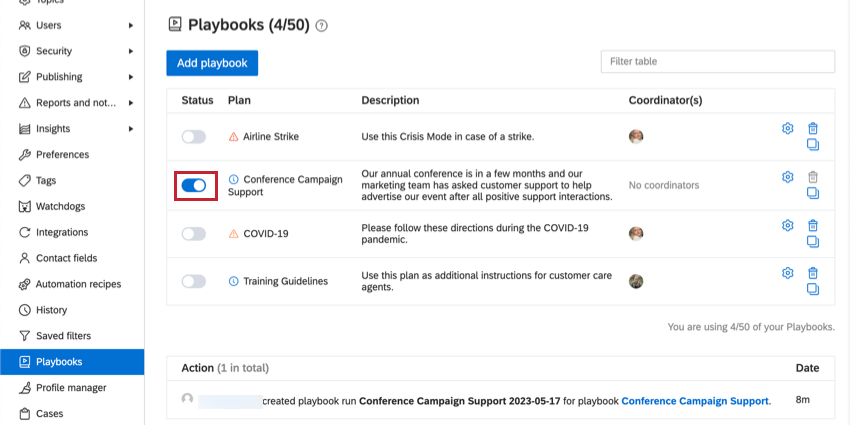The height and width of the screenshot is (425, 850).
Task: Focus the Filter table input field
Action: coord(718,62)
